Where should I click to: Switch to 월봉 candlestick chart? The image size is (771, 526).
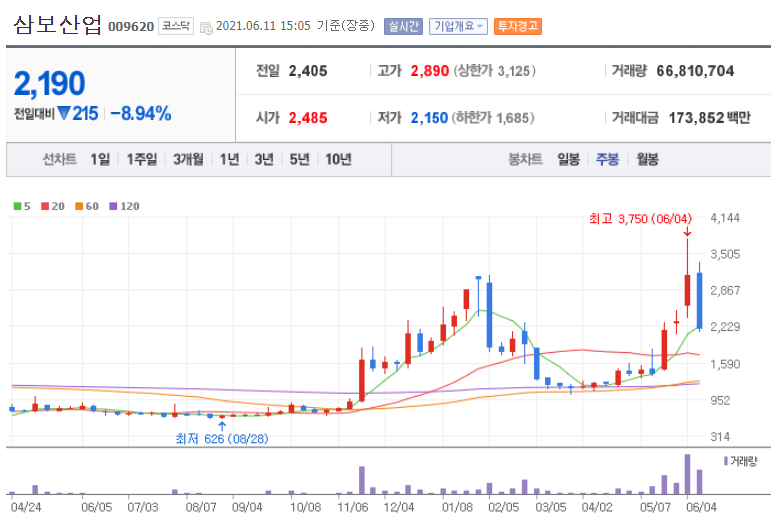click(x=647, y=159)
